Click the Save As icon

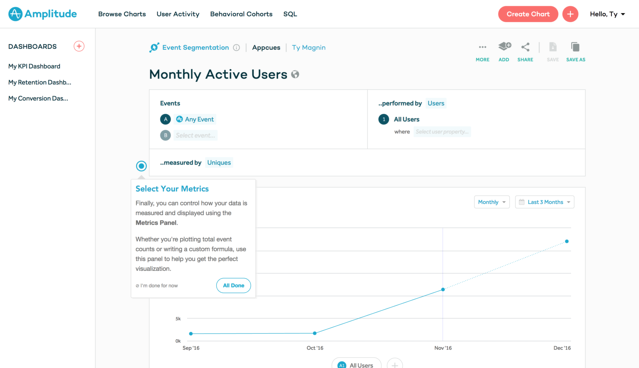tap(575, 47)
